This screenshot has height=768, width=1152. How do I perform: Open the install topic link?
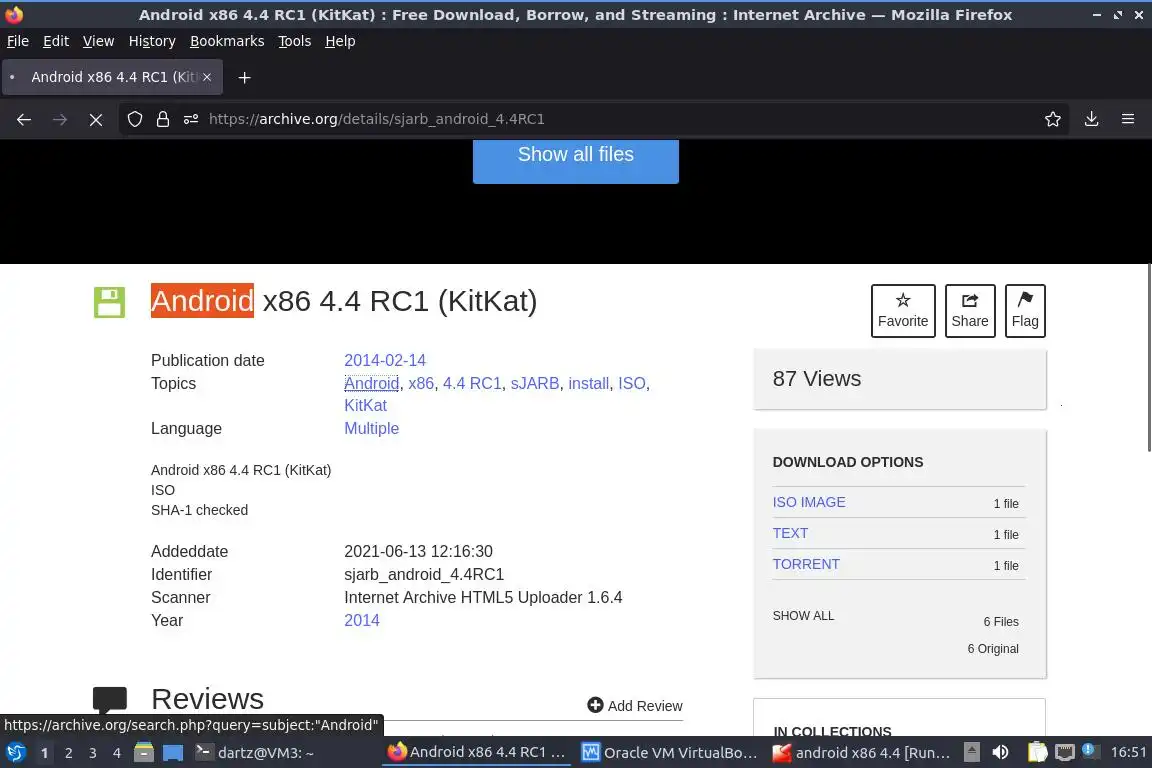click(588, 383)
